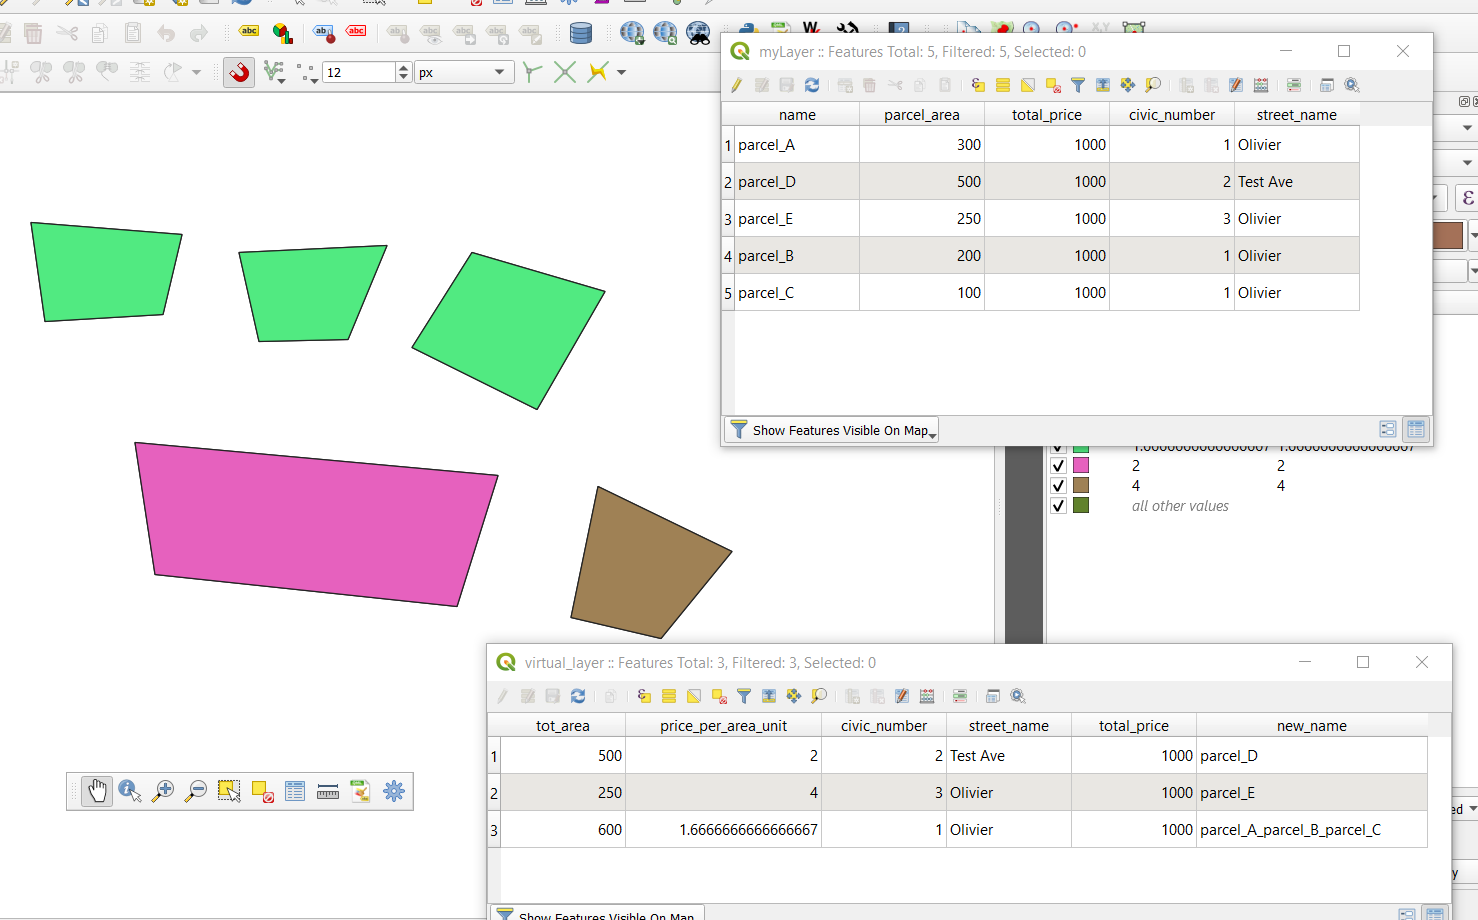Screen dimensions: 1478x920
Task: Open the snapping units px dropdown
Action: coord(463,72)
